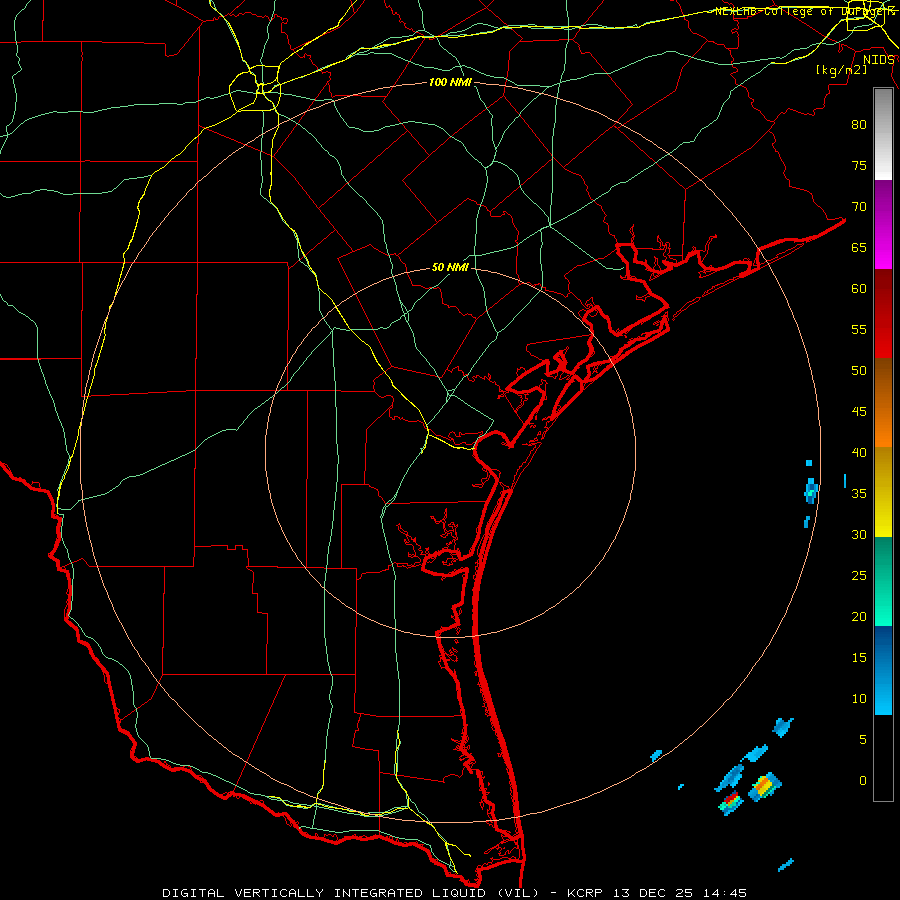Viewport: 900px width, 900px height.
Task: Click the radar echo with yellow-orange core
Action: point(765,787)
